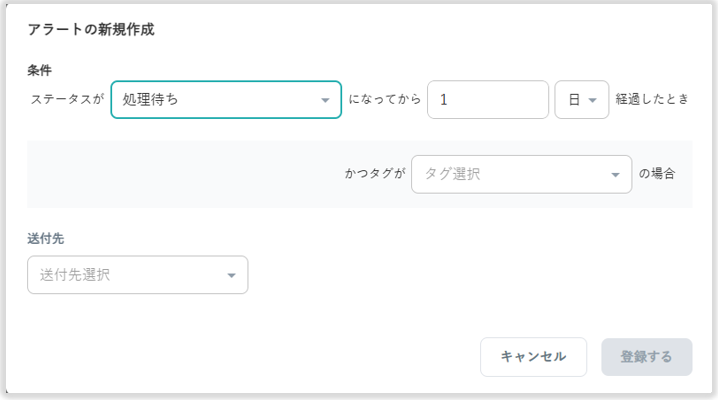Click the arrow in the status combo box
The height and width of the screenshot is (400, 718).
[x=325, y=101]
